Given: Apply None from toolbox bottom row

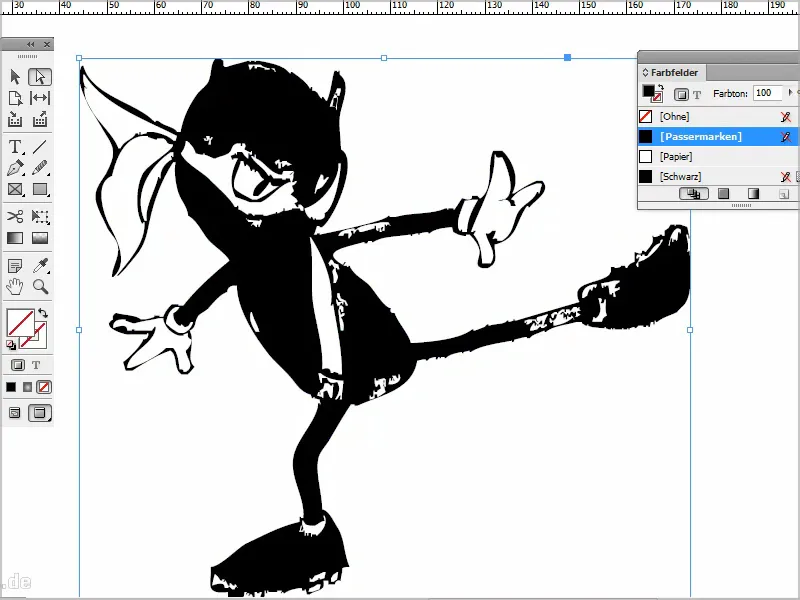Looking at the screenshot, I should [44, 387].
